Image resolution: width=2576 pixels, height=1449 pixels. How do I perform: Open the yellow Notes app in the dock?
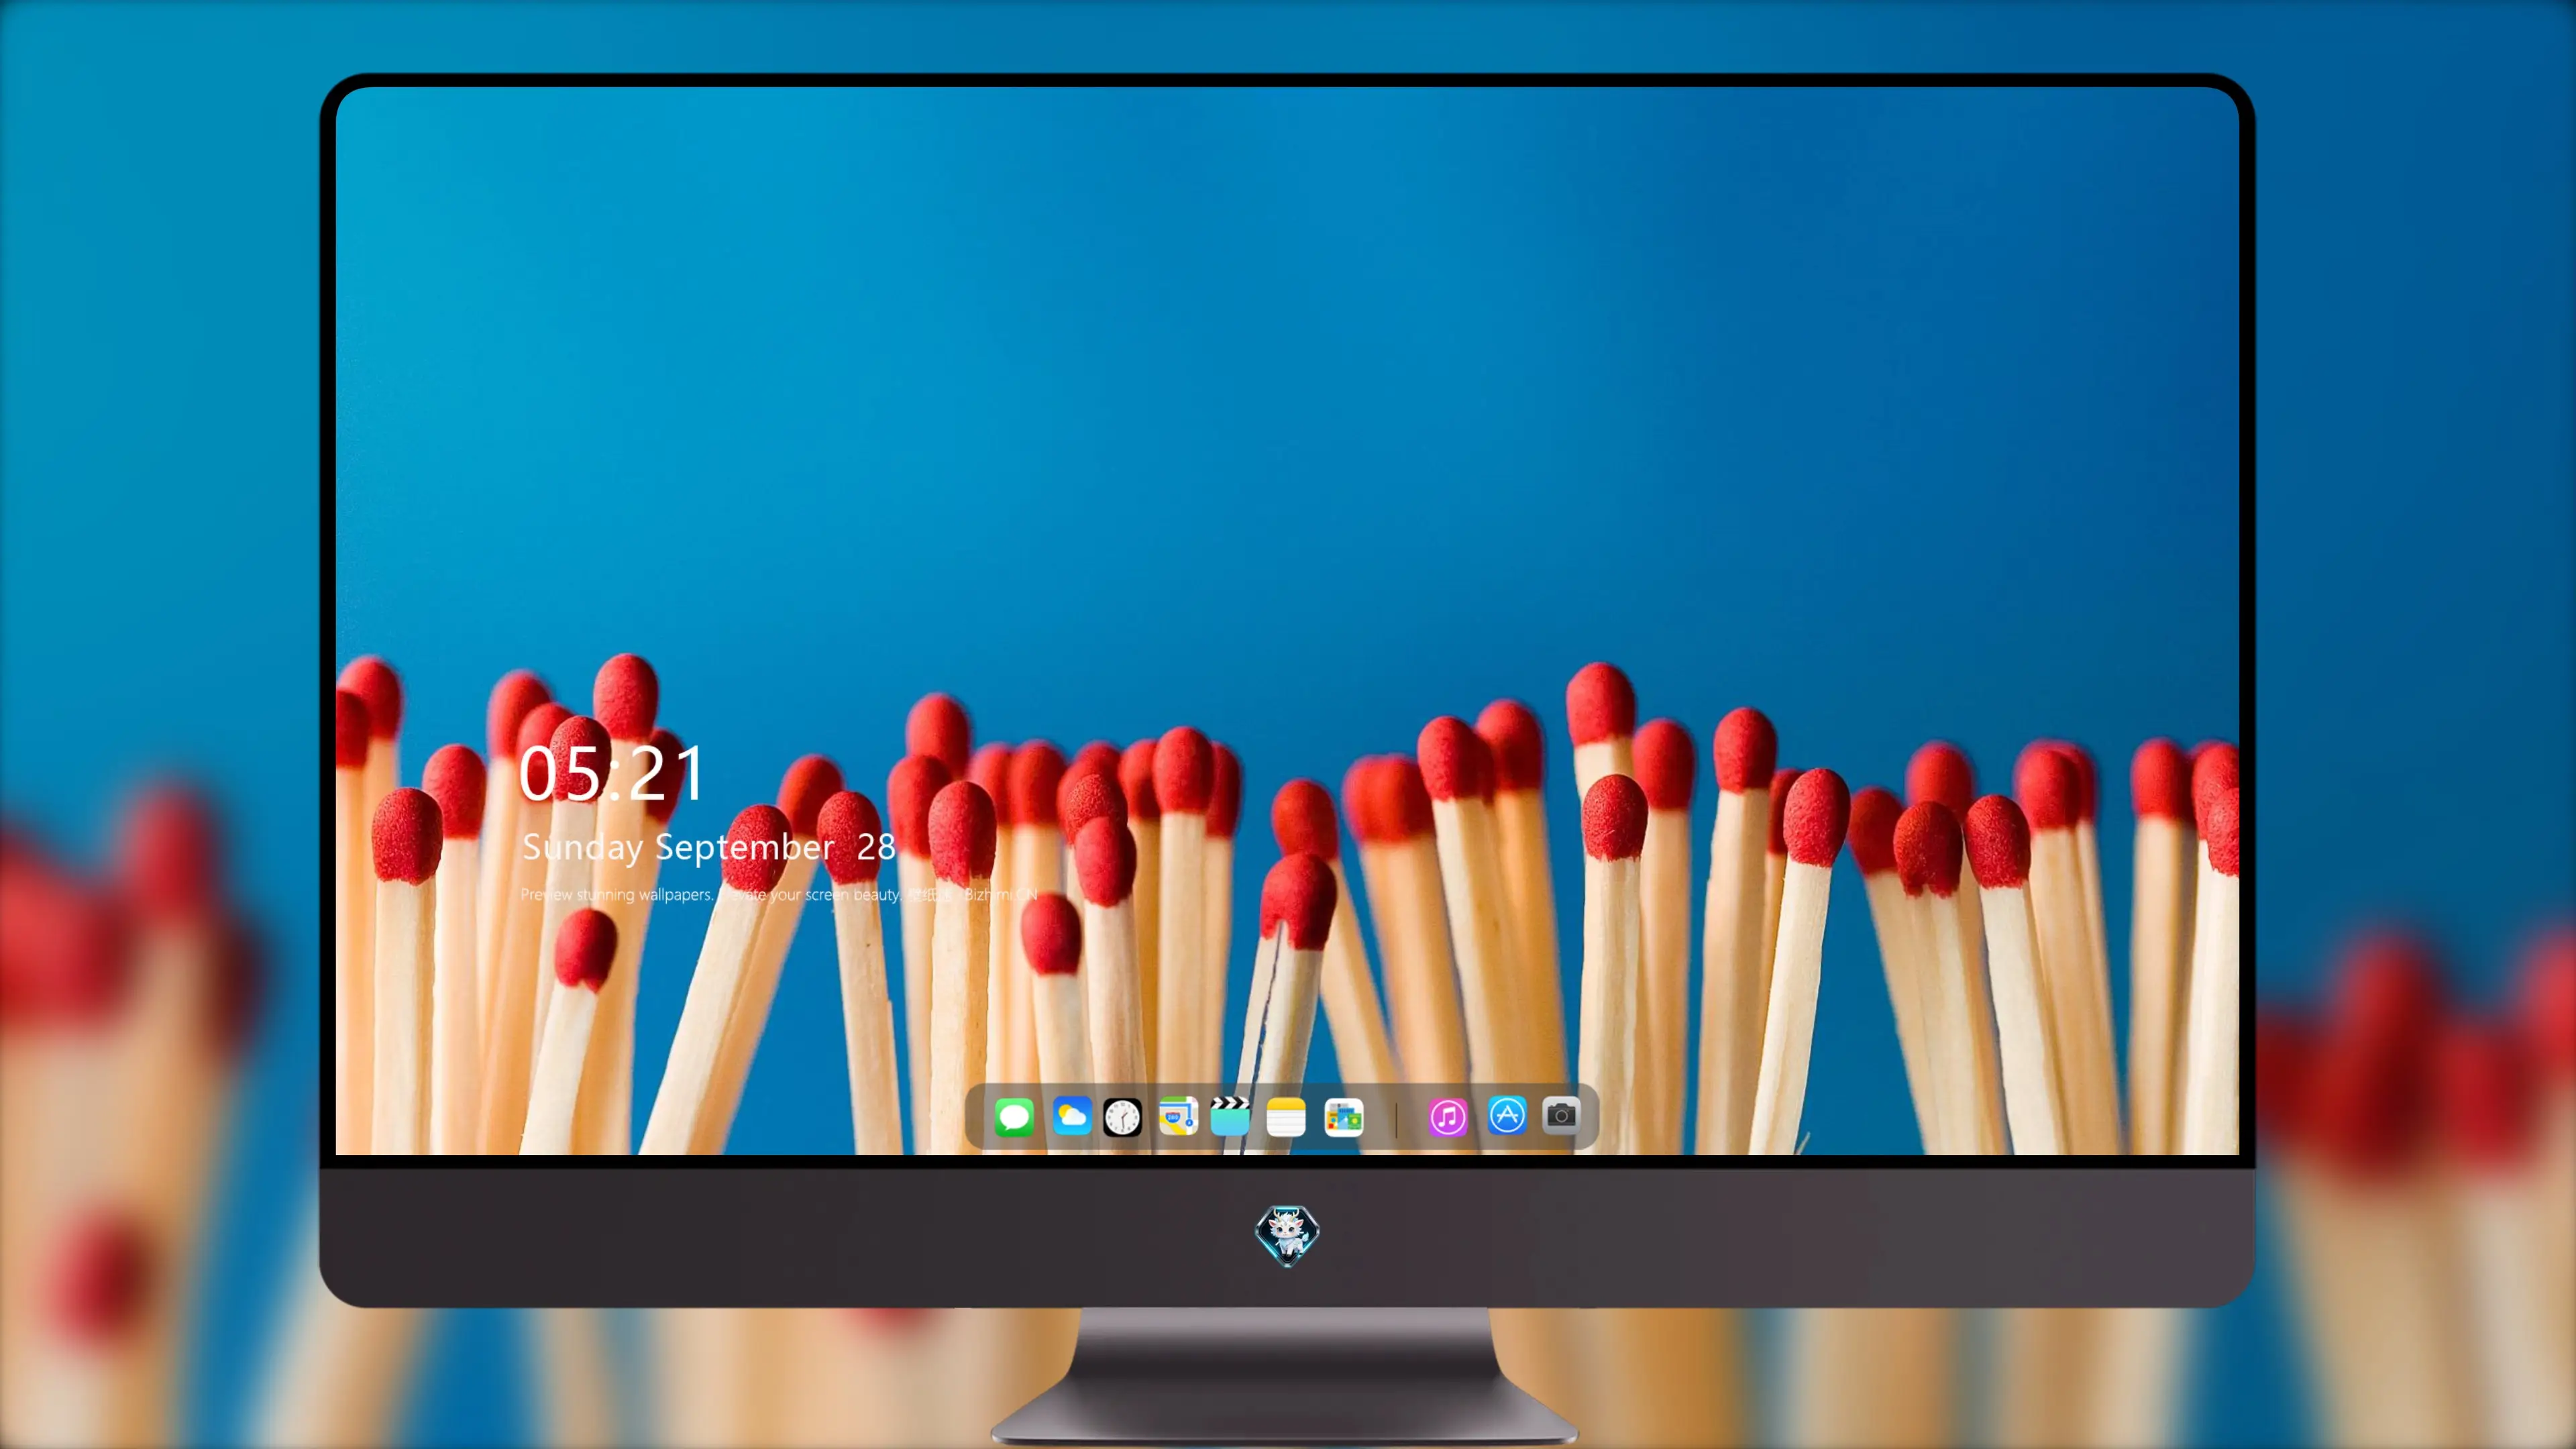click(x=1286, y=1117)
